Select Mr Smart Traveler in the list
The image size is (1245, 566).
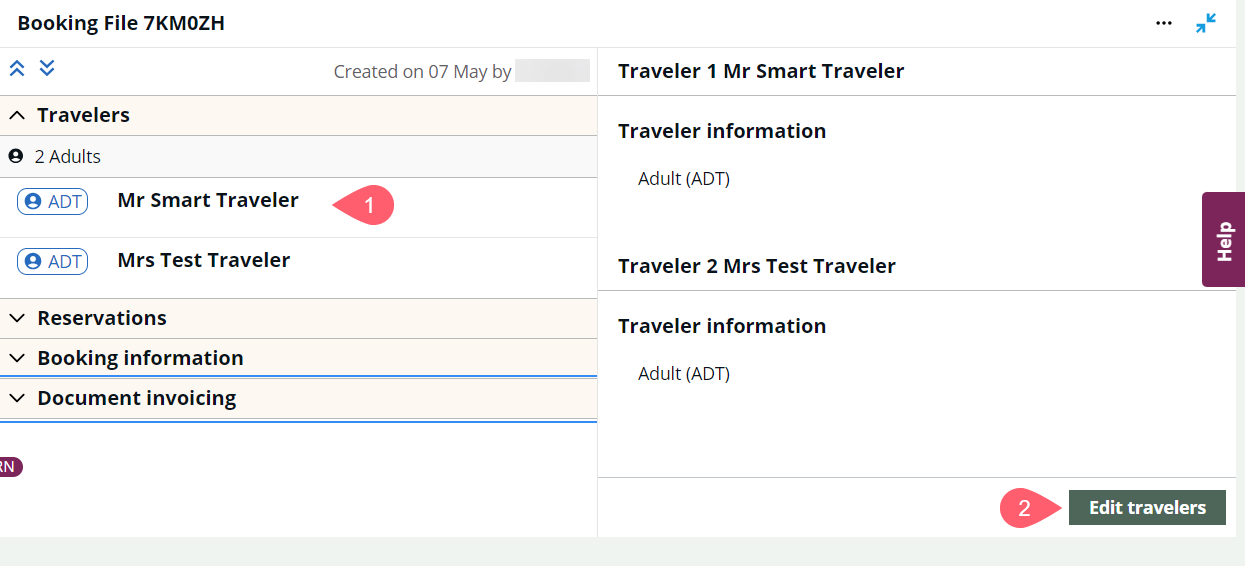208,200
